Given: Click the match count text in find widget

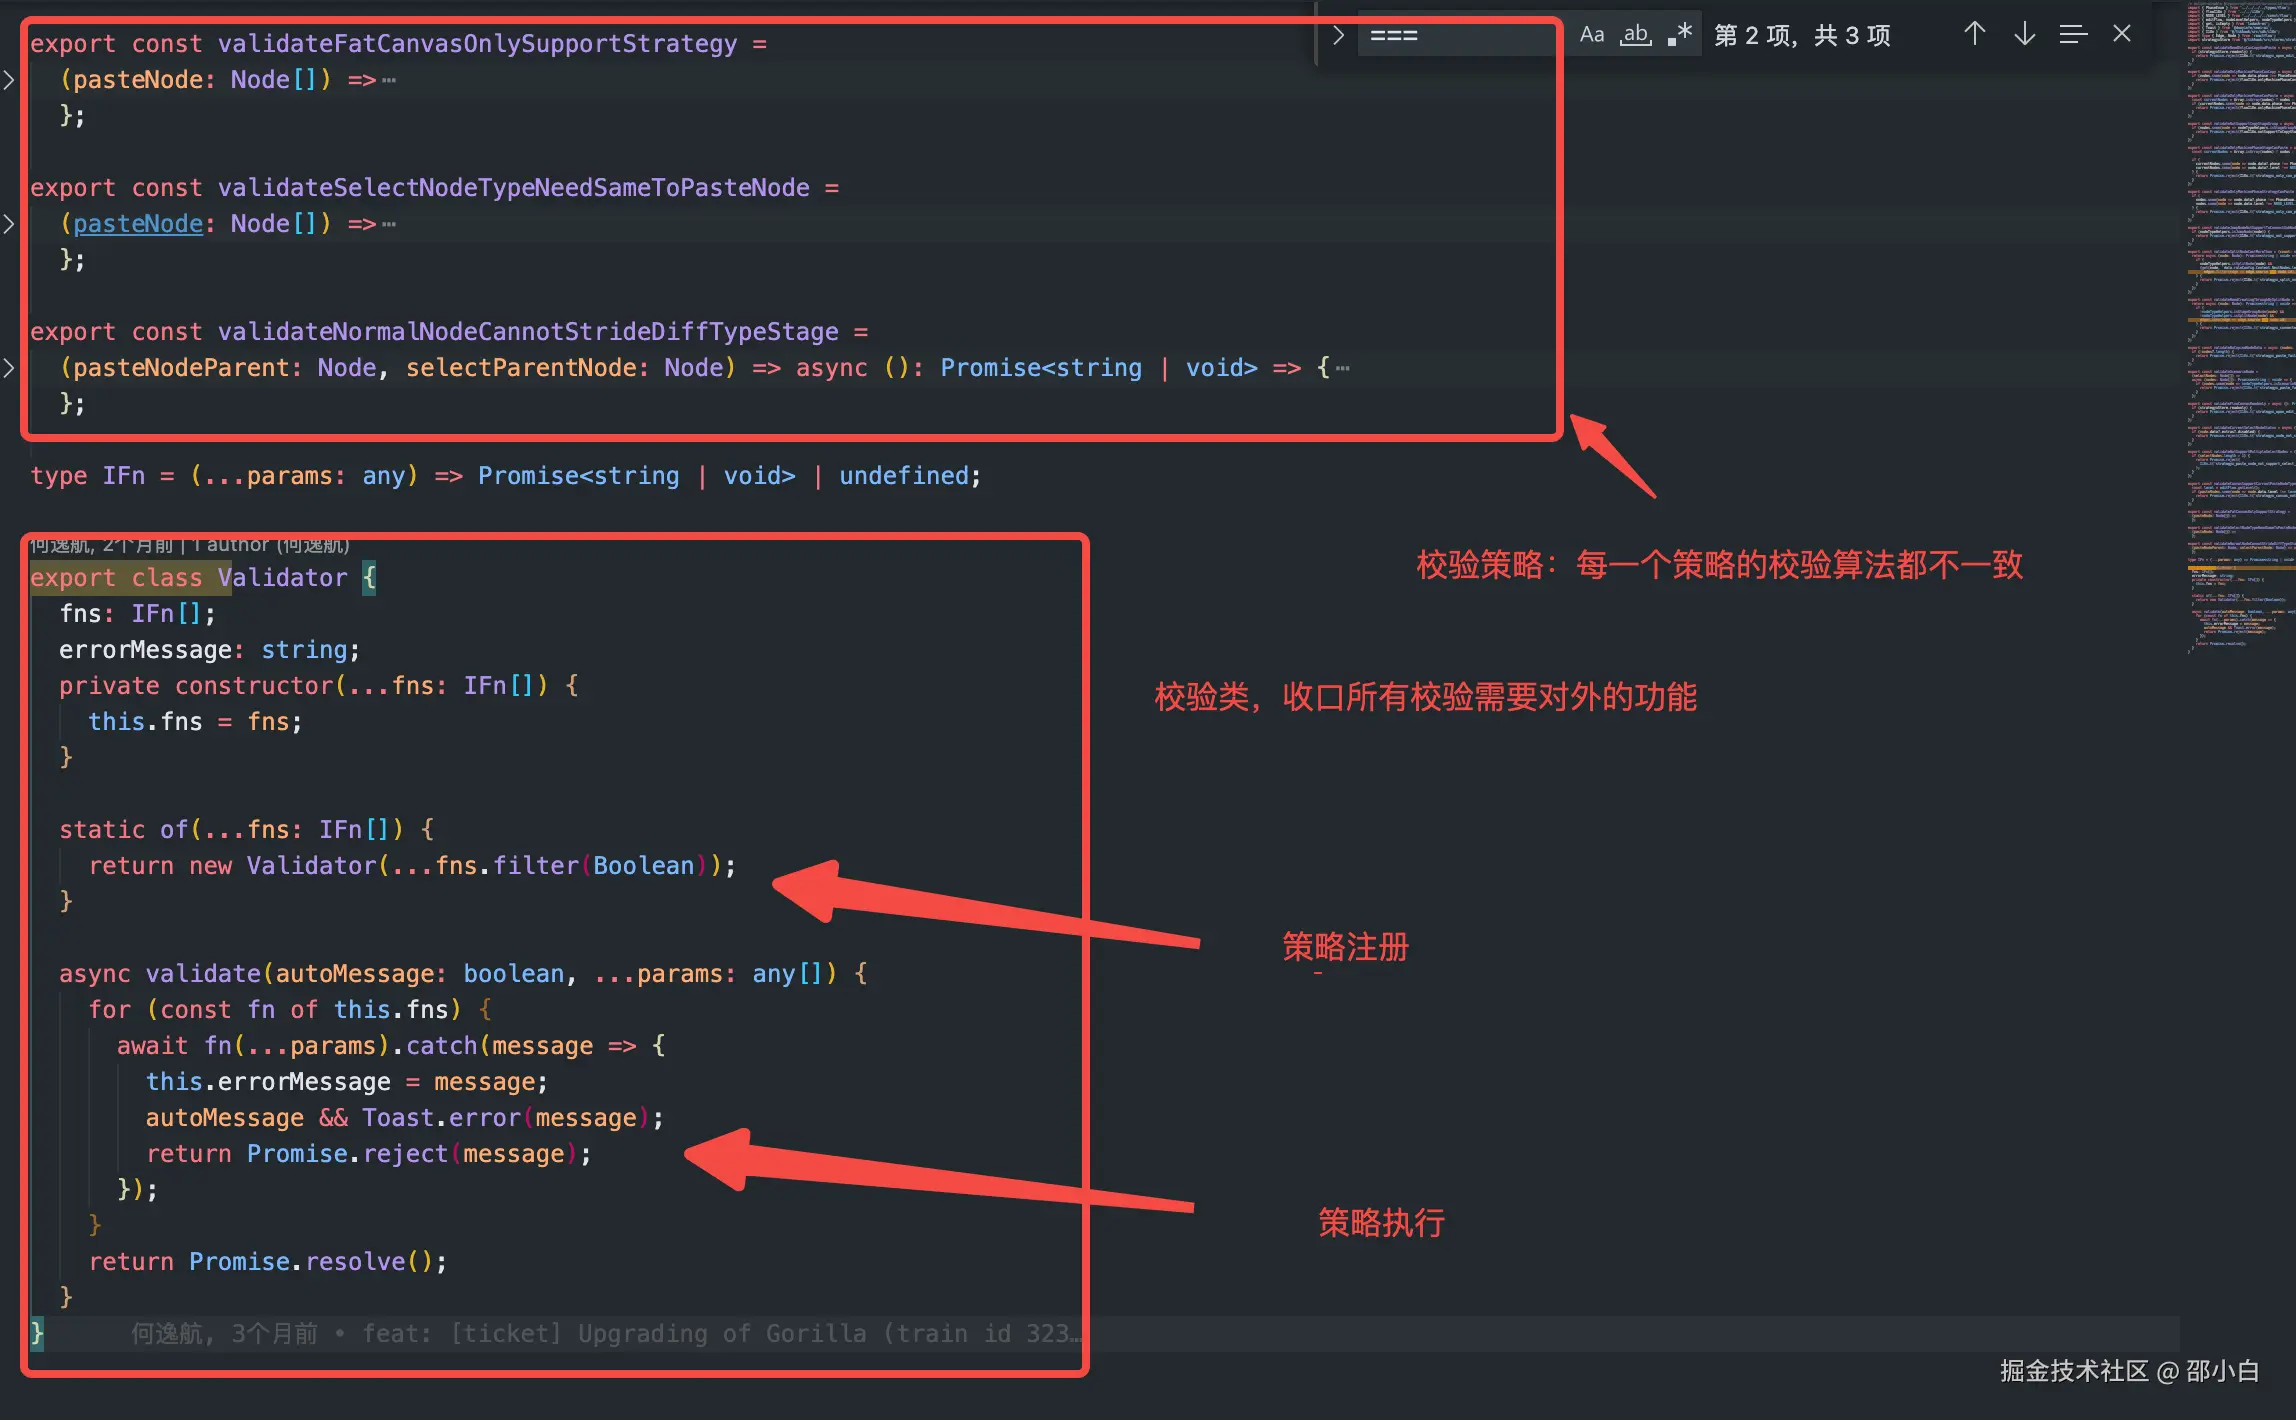Looking at the screenshot, I should (x=1802, y=35).
